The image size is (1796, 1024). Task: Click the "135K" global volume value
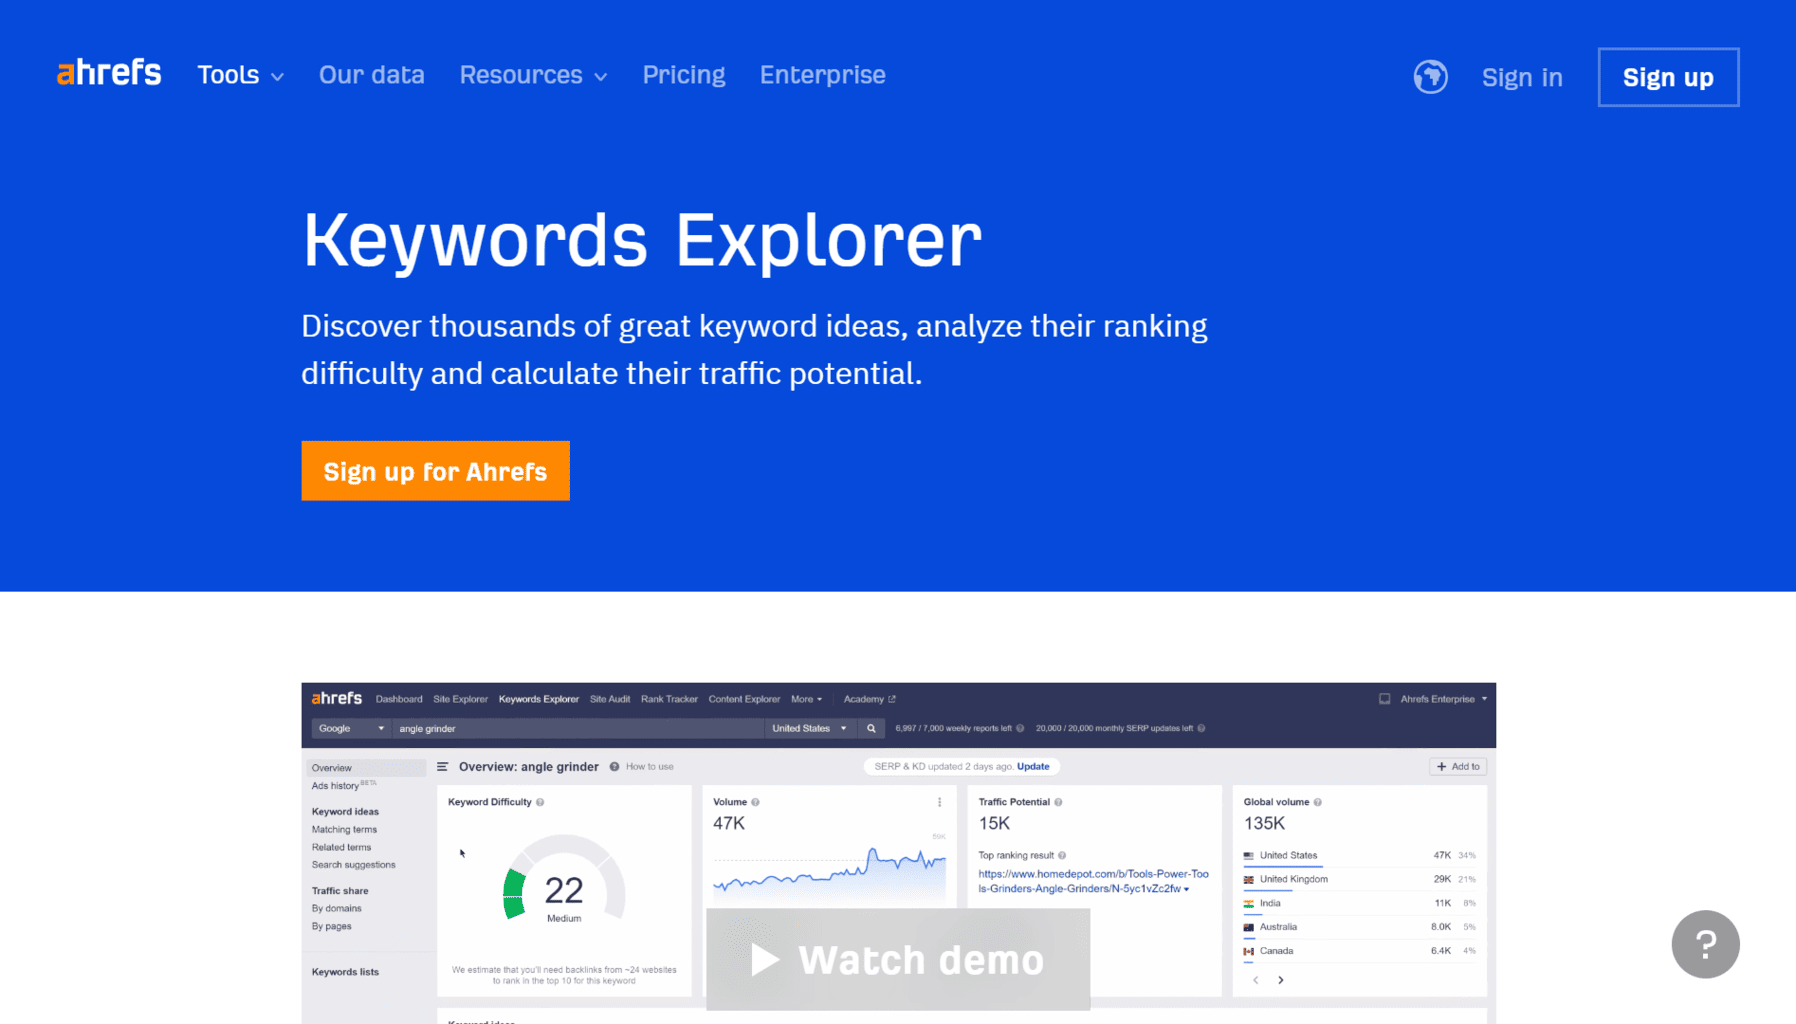pyautogui.click(x=1264, y=824)
